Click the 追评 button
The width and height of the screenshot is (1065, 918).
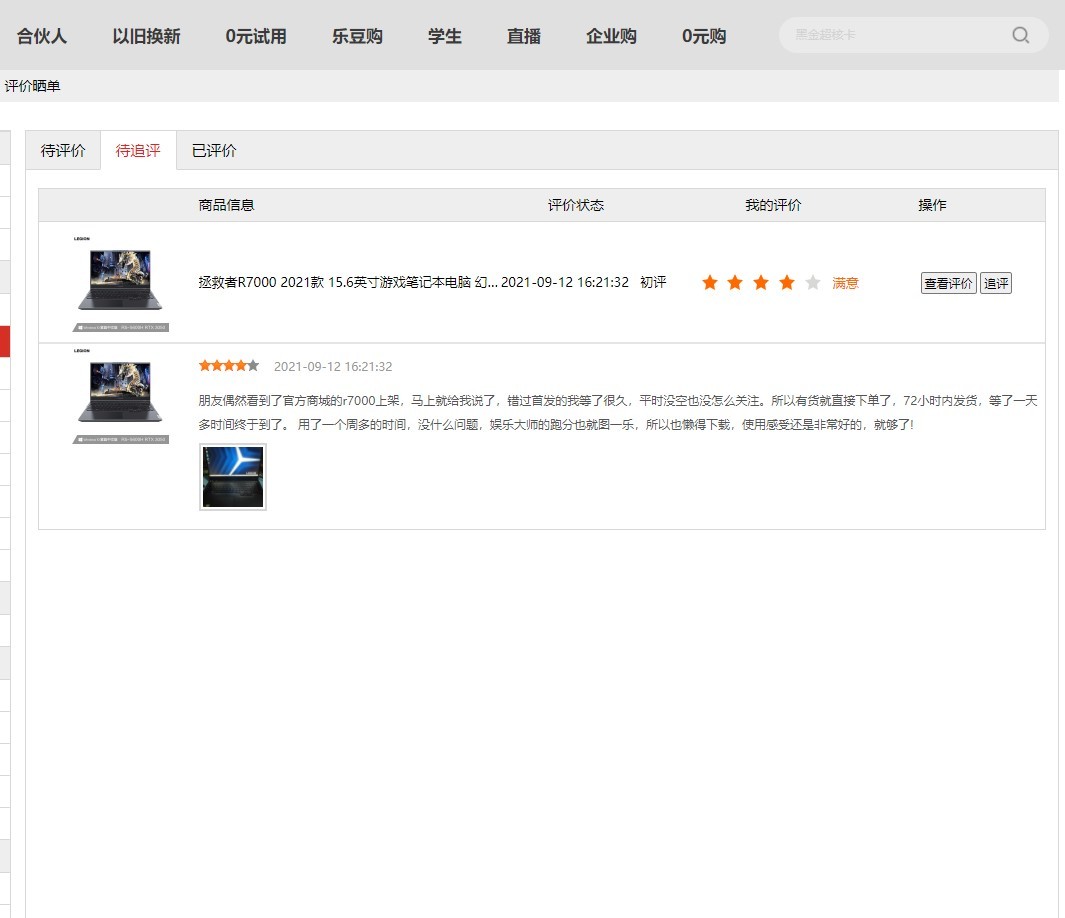996,283
